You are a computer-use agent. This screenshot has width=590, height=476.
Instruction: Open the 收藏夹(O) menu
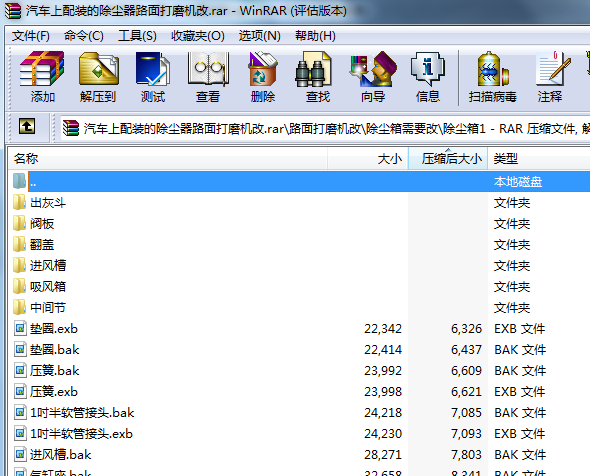tap(198, 36)
